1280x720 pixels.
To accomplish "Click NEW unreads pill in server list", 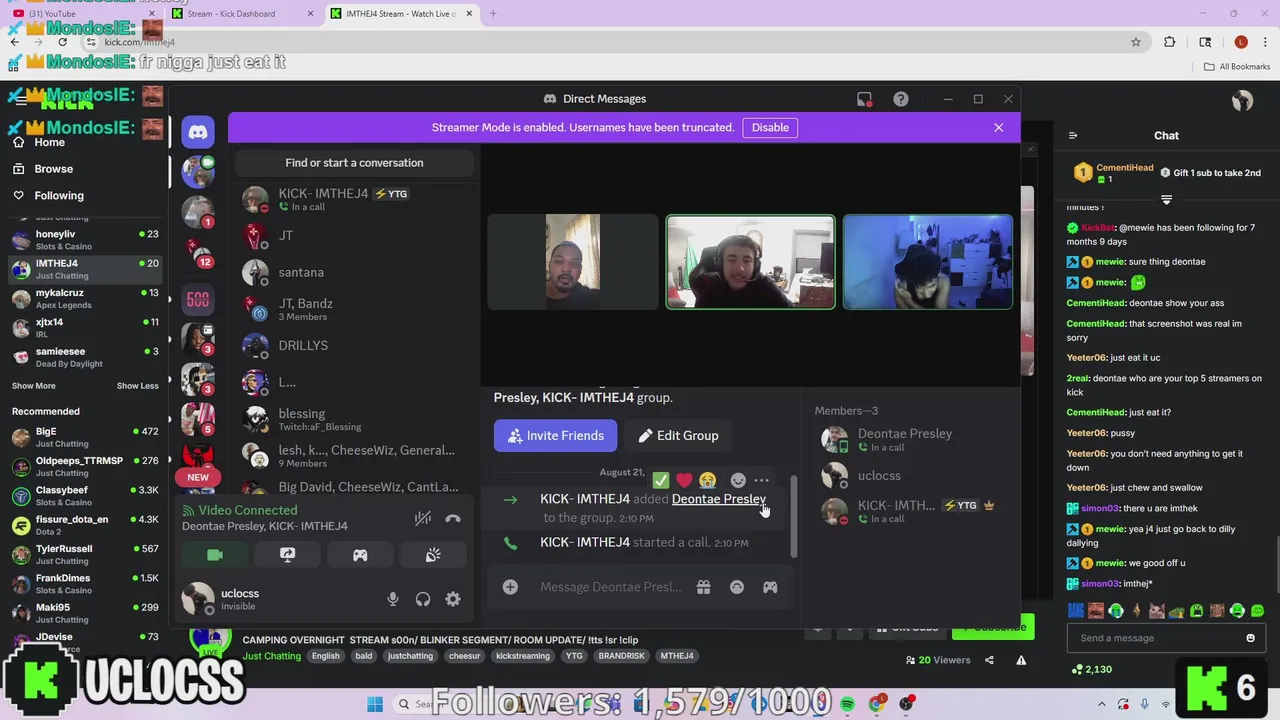I will [198, 477].
